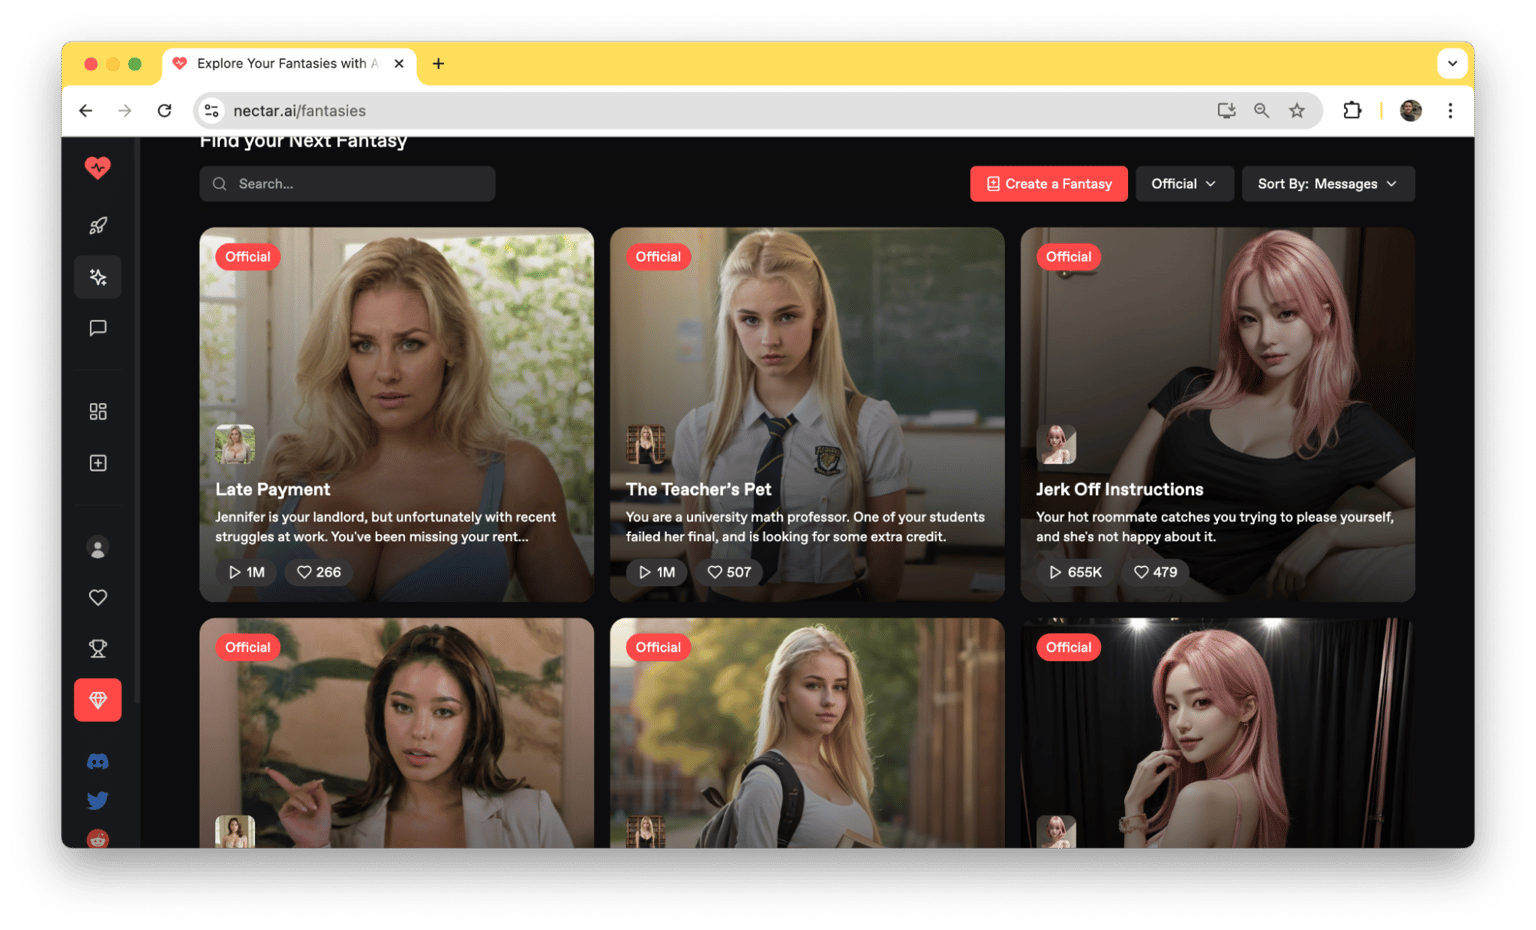Open a new browser tab with plus
The image size is (1536, 930).
pyautogui.click(x=438, y=64)
